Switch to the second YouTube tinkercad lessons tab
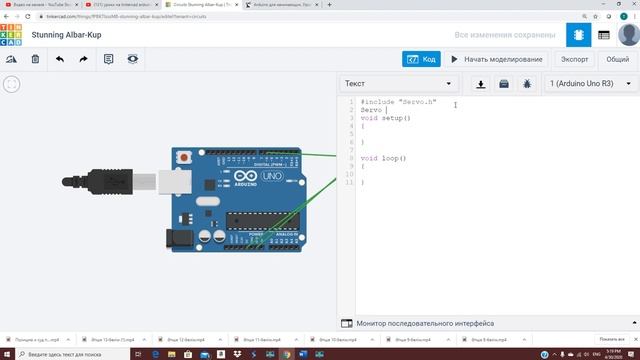Image resolution: width=640 pixels, height=360 pixels. pos(121,5)
